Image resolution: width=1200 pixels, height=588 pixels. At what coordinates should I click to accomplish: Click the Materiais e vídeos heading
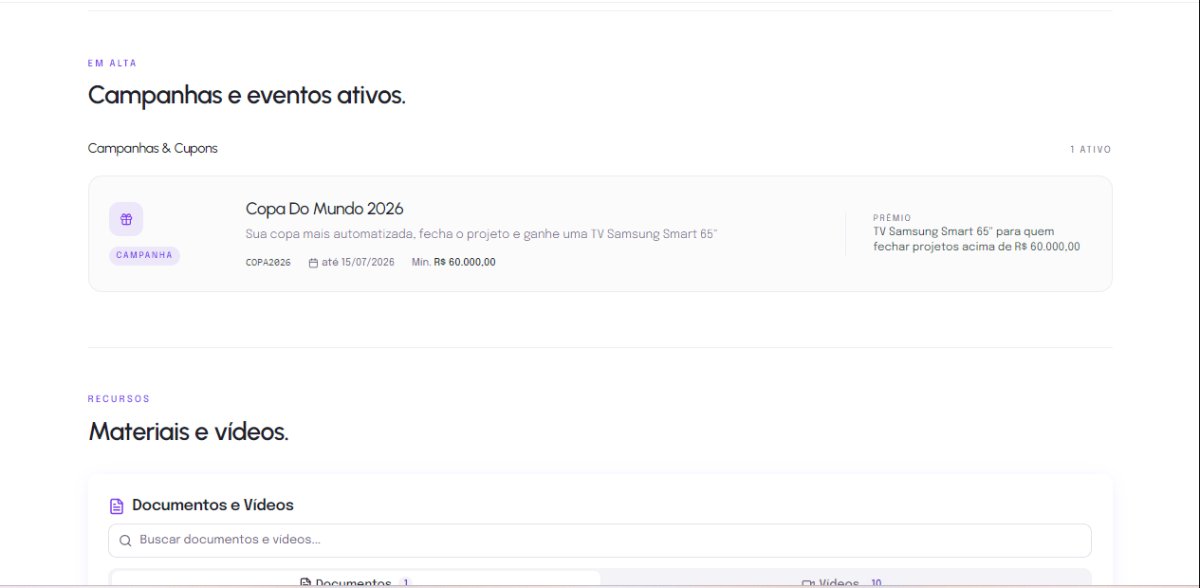pos(188,432)
